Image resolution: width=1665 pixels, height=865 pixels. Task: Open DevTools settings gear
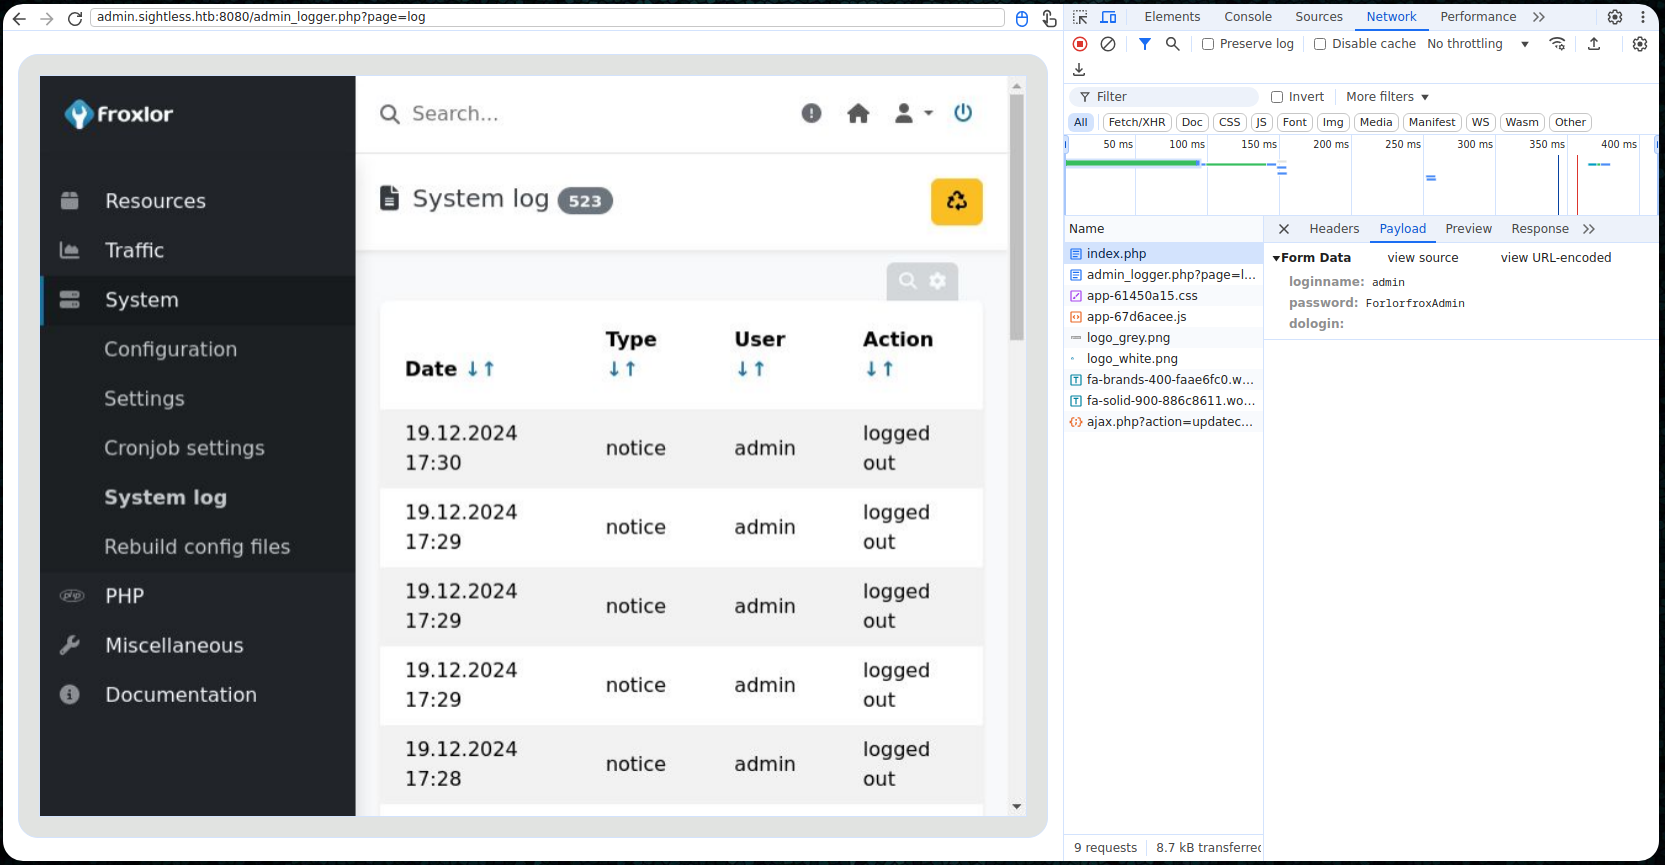coord(1614,17)
